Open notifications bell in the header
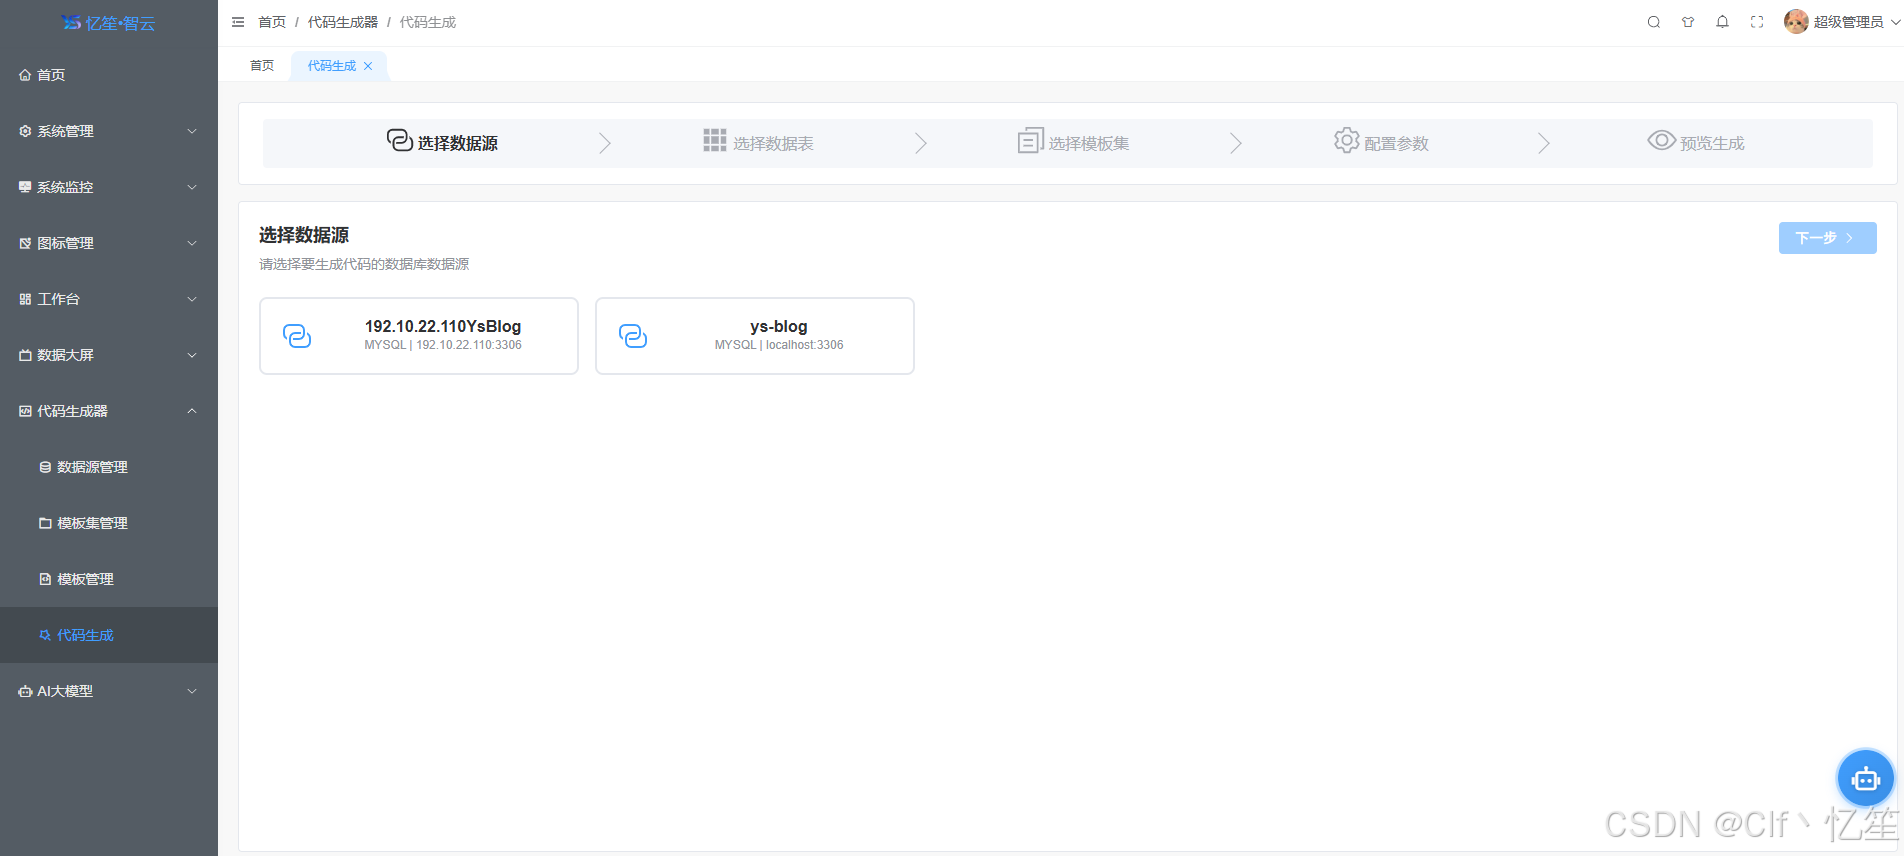The width and height of the screenshot is (1904, 856). [1722, 22]
